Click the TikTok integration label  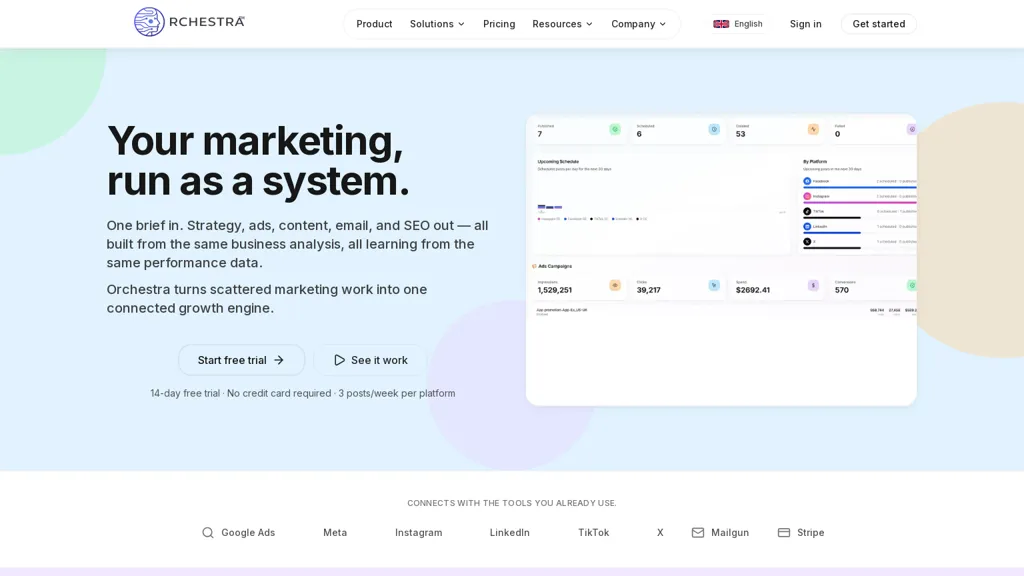[x=594, y=533]
